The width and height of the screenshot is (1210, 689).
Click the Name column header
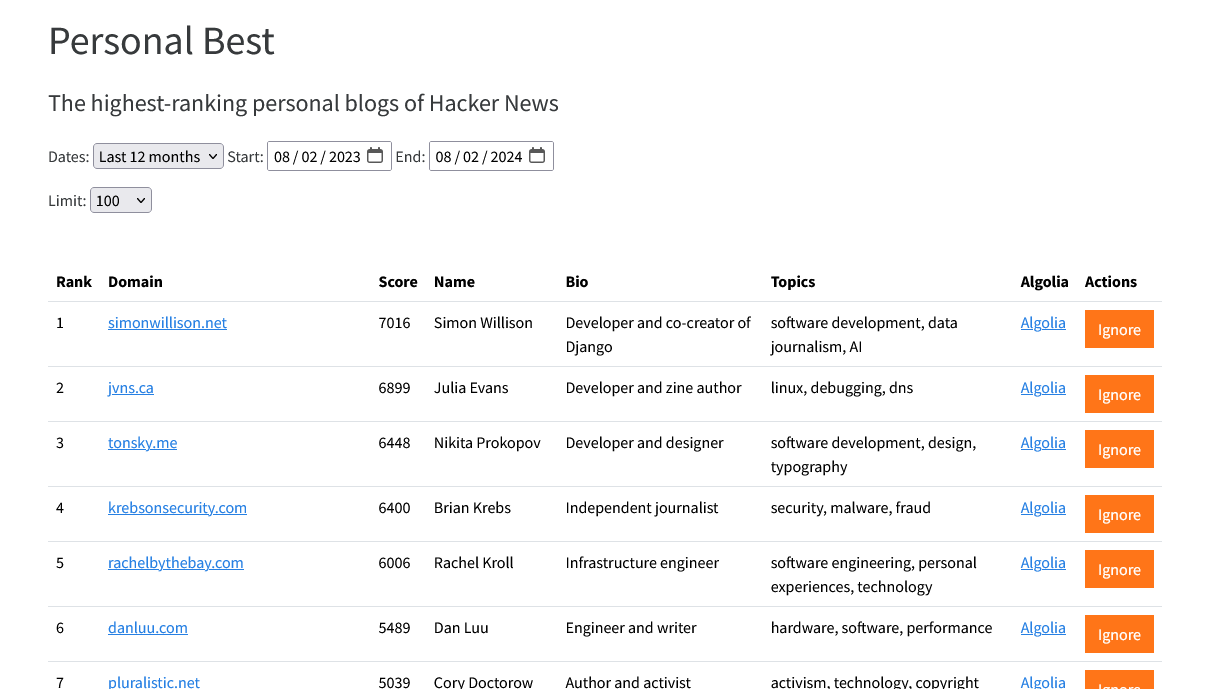[x=454, y=282]
